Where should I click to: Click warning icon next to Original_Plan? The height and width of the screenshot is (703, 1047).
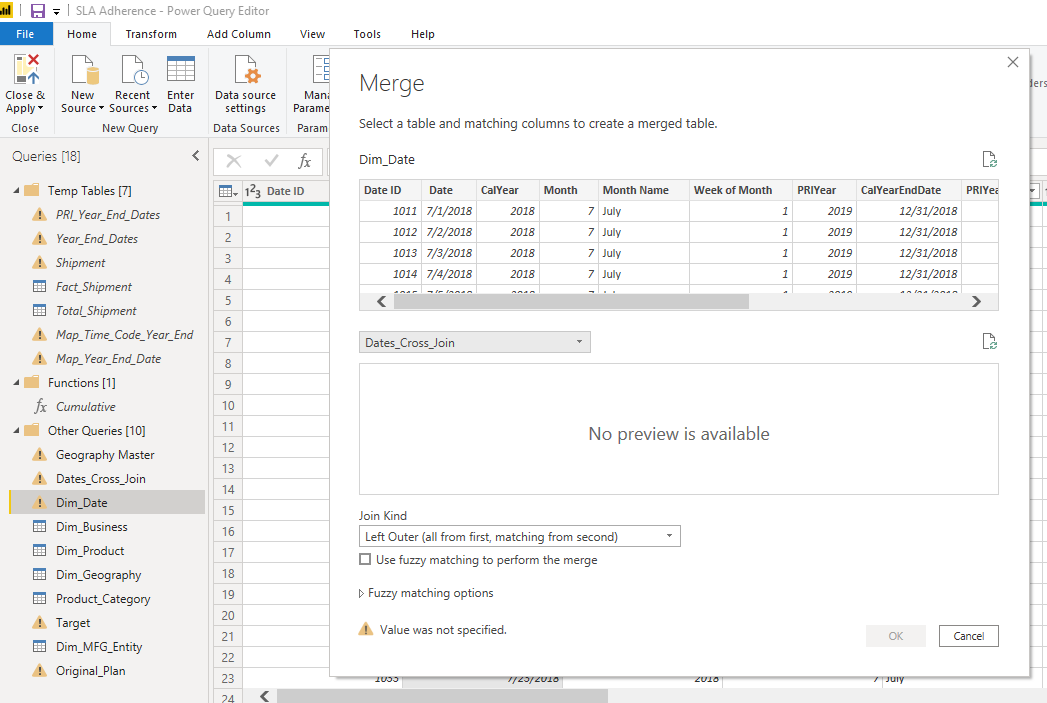pyautogui.click(x=39, y=670)
